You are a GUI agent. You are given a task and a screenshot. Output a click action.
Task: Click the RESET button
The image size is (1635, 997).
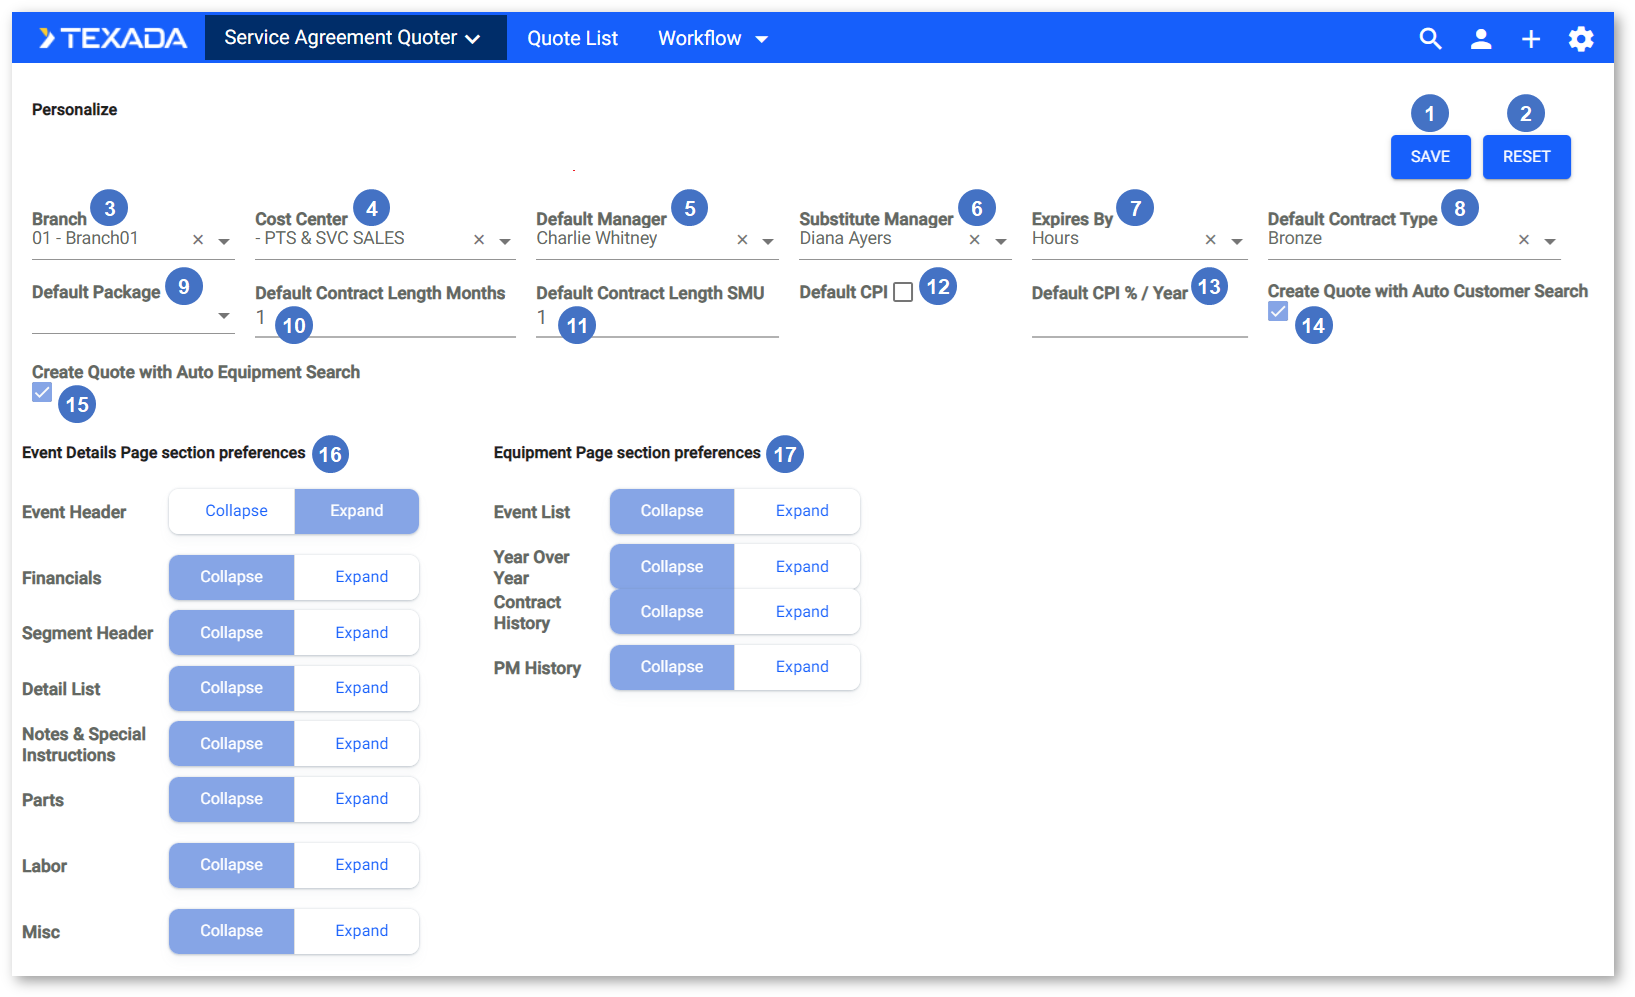tap(1526, 157)
